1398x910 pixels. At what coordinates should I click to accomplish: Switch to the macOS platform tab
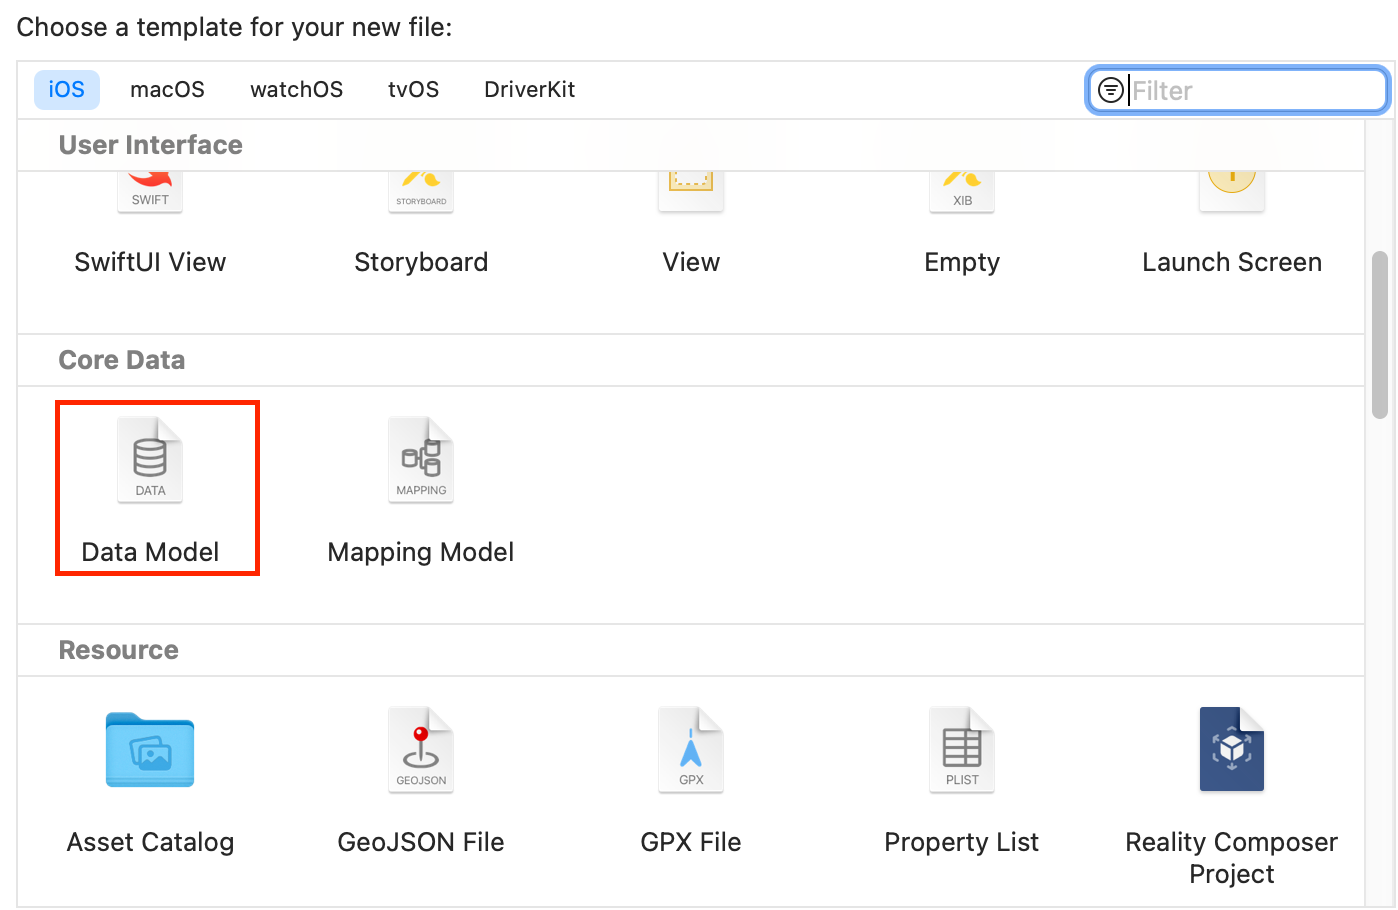[x=167, y=89]
